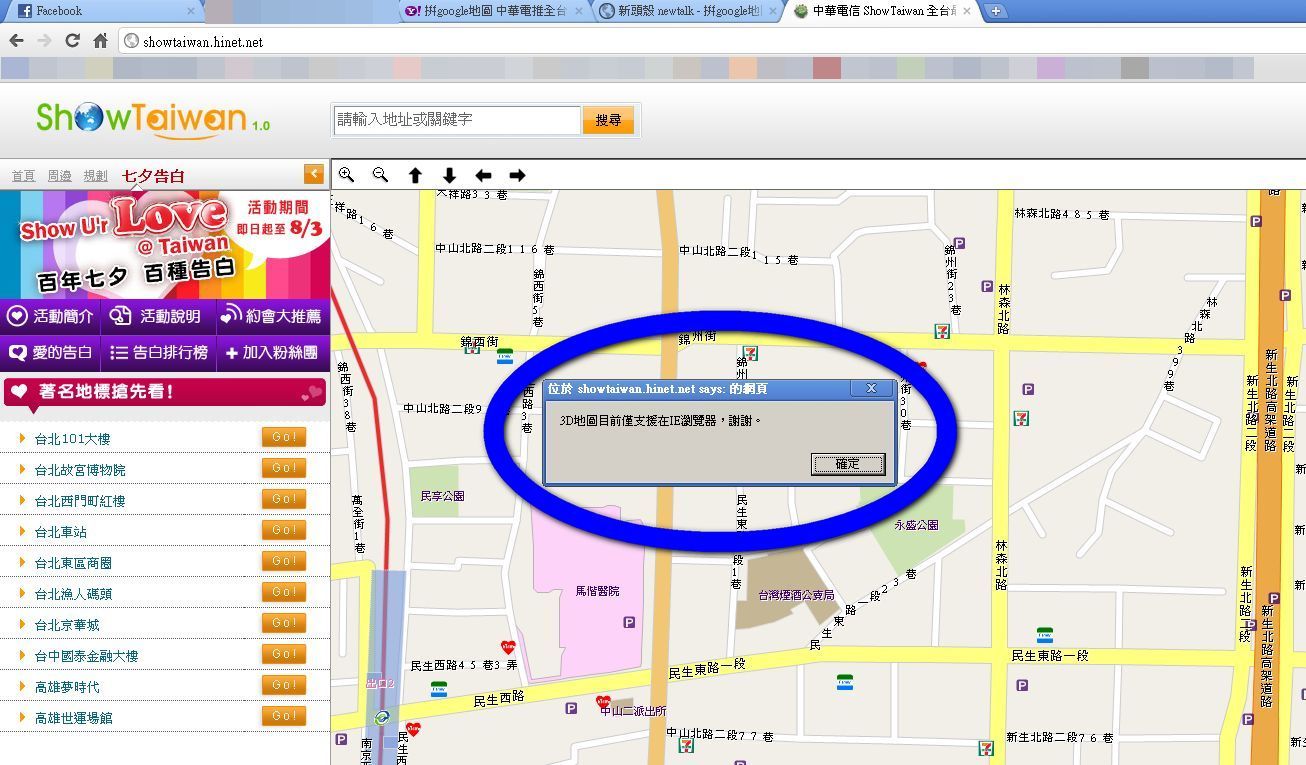The width and height of the screenshot is (1306, 765).
Task: Open 約會大推薦 menu item
Action: click(272, 316)
